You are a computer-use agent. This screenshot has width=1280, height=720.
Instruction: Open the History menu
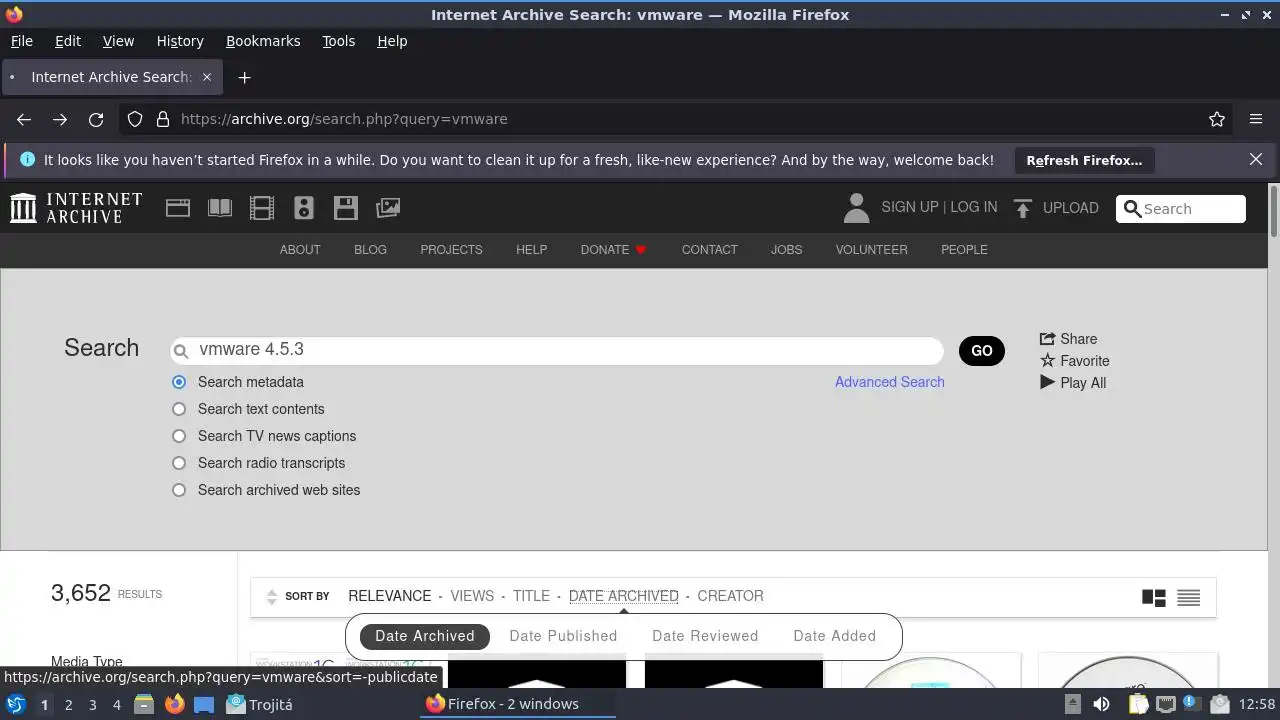pyautogui.click(x=180, y=41)
